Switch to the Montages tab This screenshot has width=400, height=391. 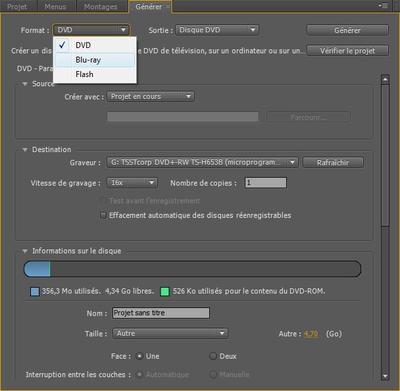[101, 7]
